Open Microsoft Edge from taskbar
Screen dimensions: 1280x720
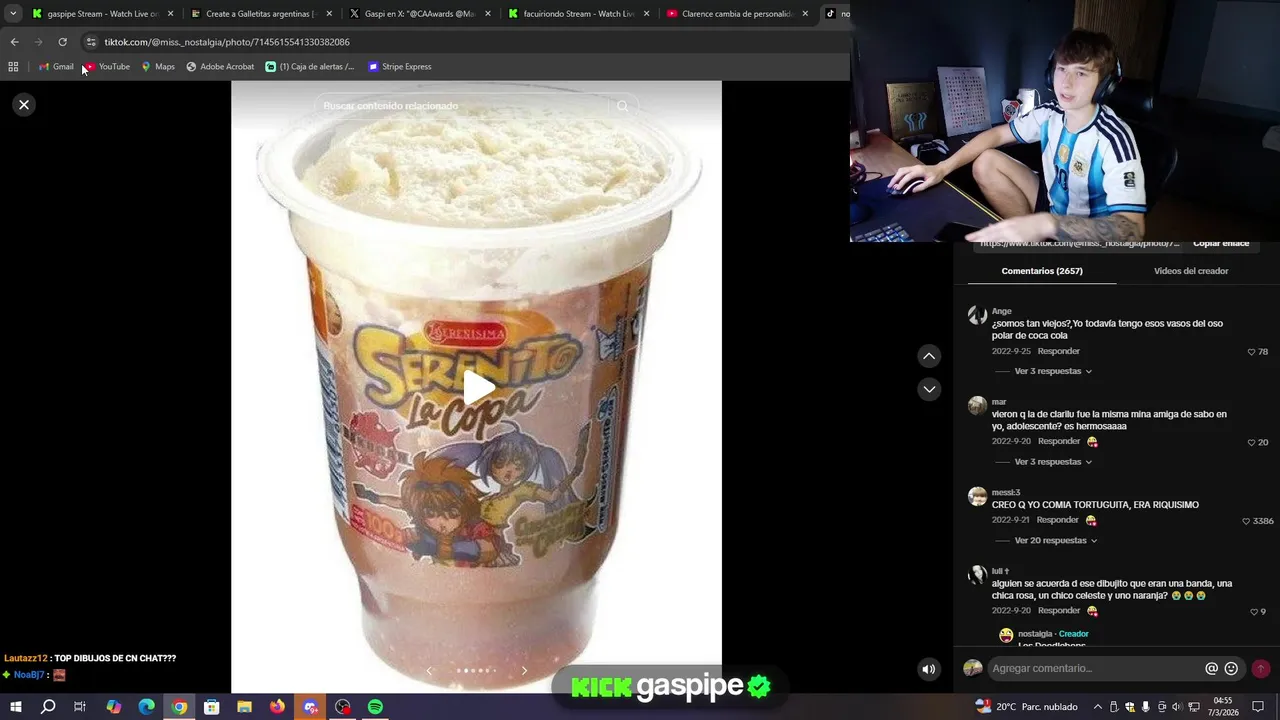pos(146,707)
